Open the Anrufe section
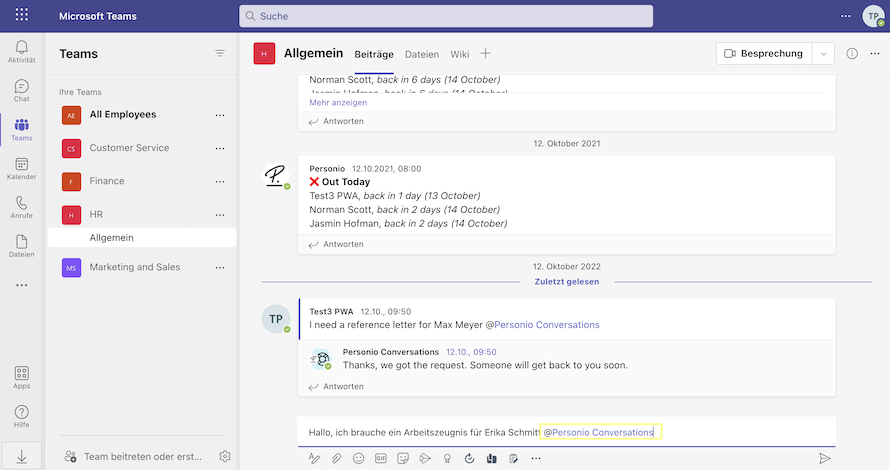 (x=22, y=208)
